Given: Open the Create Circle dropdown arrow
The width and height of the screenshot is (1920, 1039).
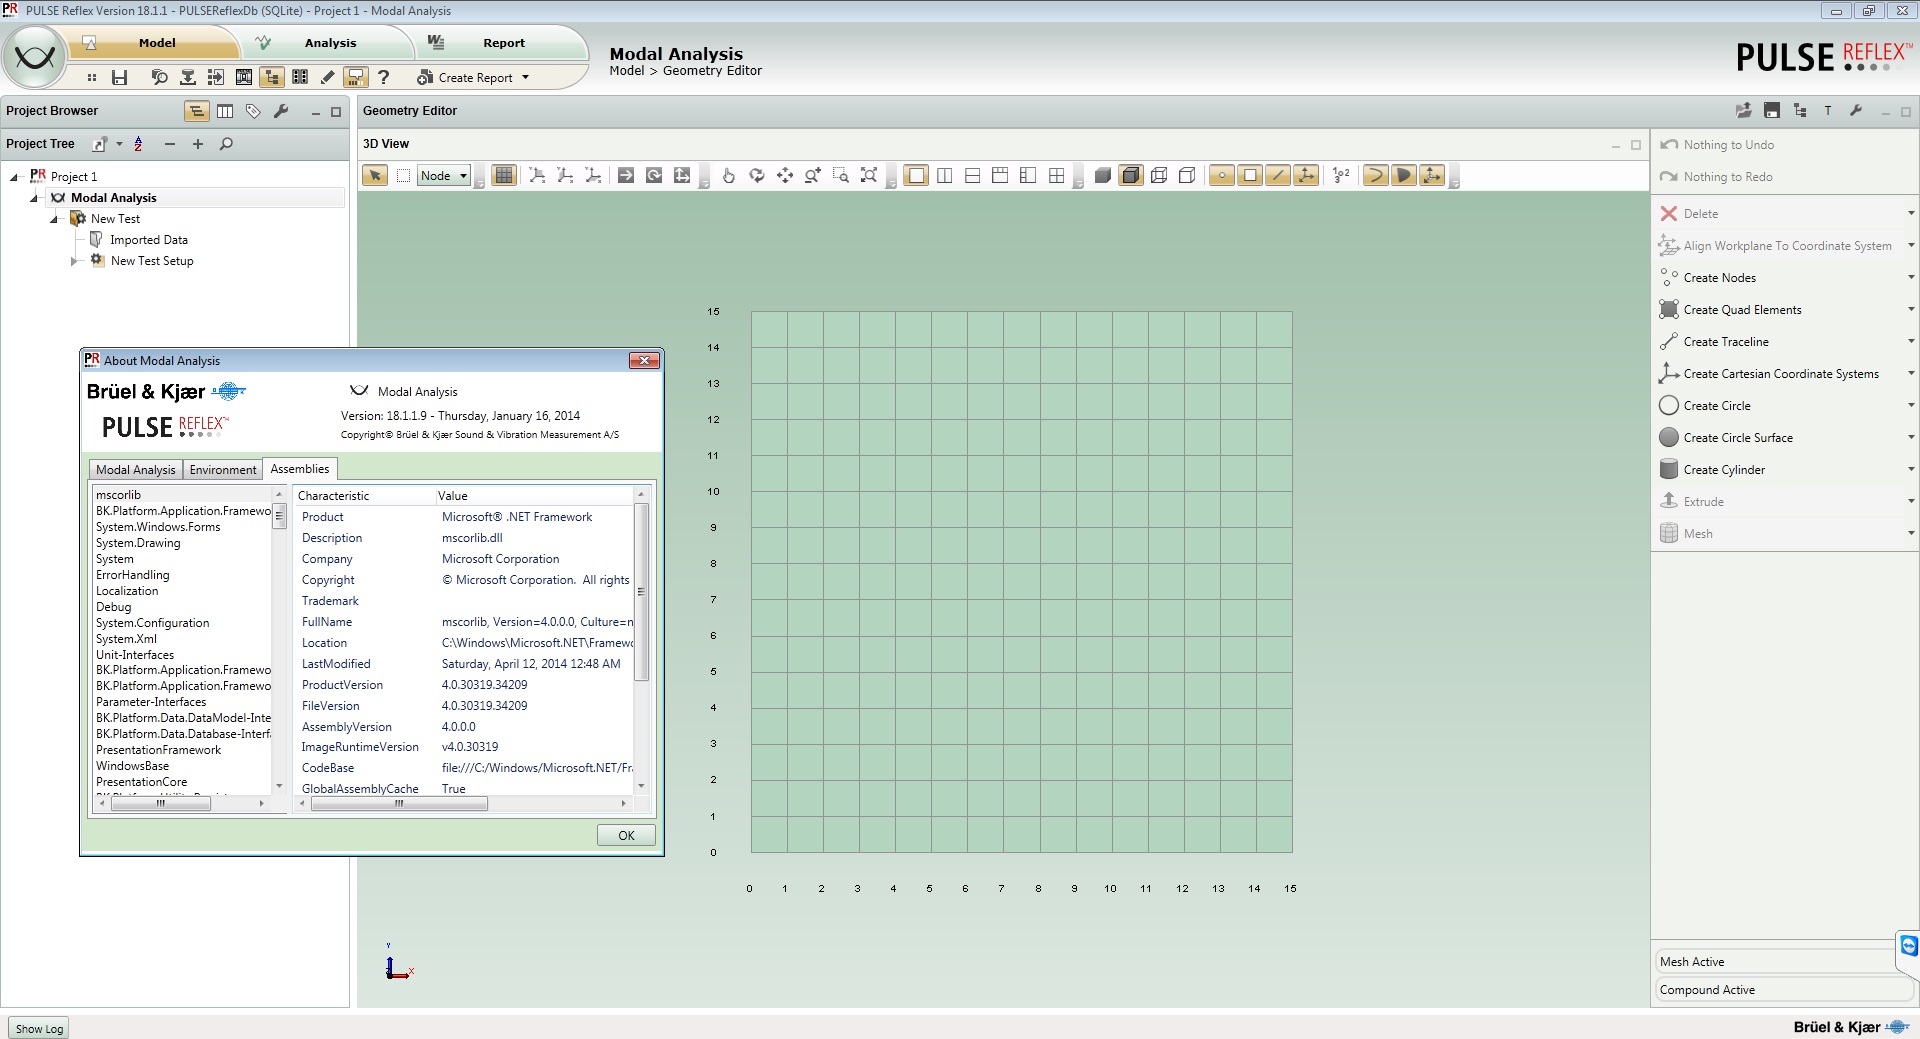Looking at the screenshot, I should pos(1910,405).
